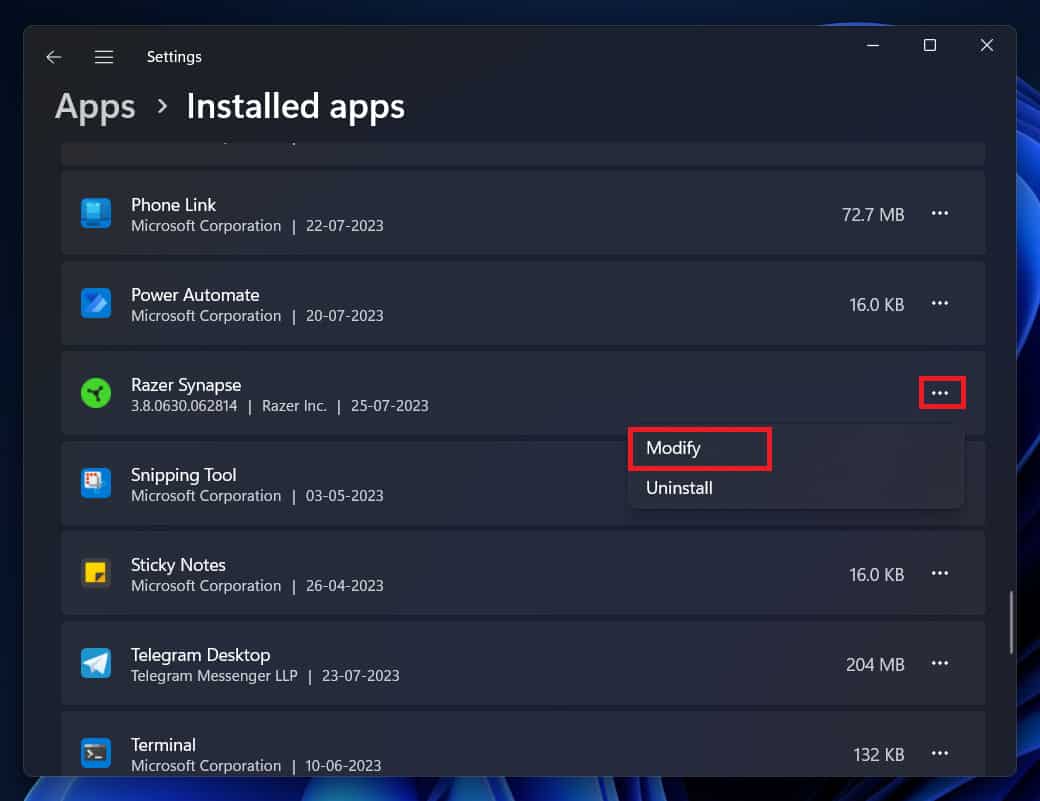This screenshot has height=801, width=1040.
Task: Maximize the Settings window
Action: (x=930, y=45)
